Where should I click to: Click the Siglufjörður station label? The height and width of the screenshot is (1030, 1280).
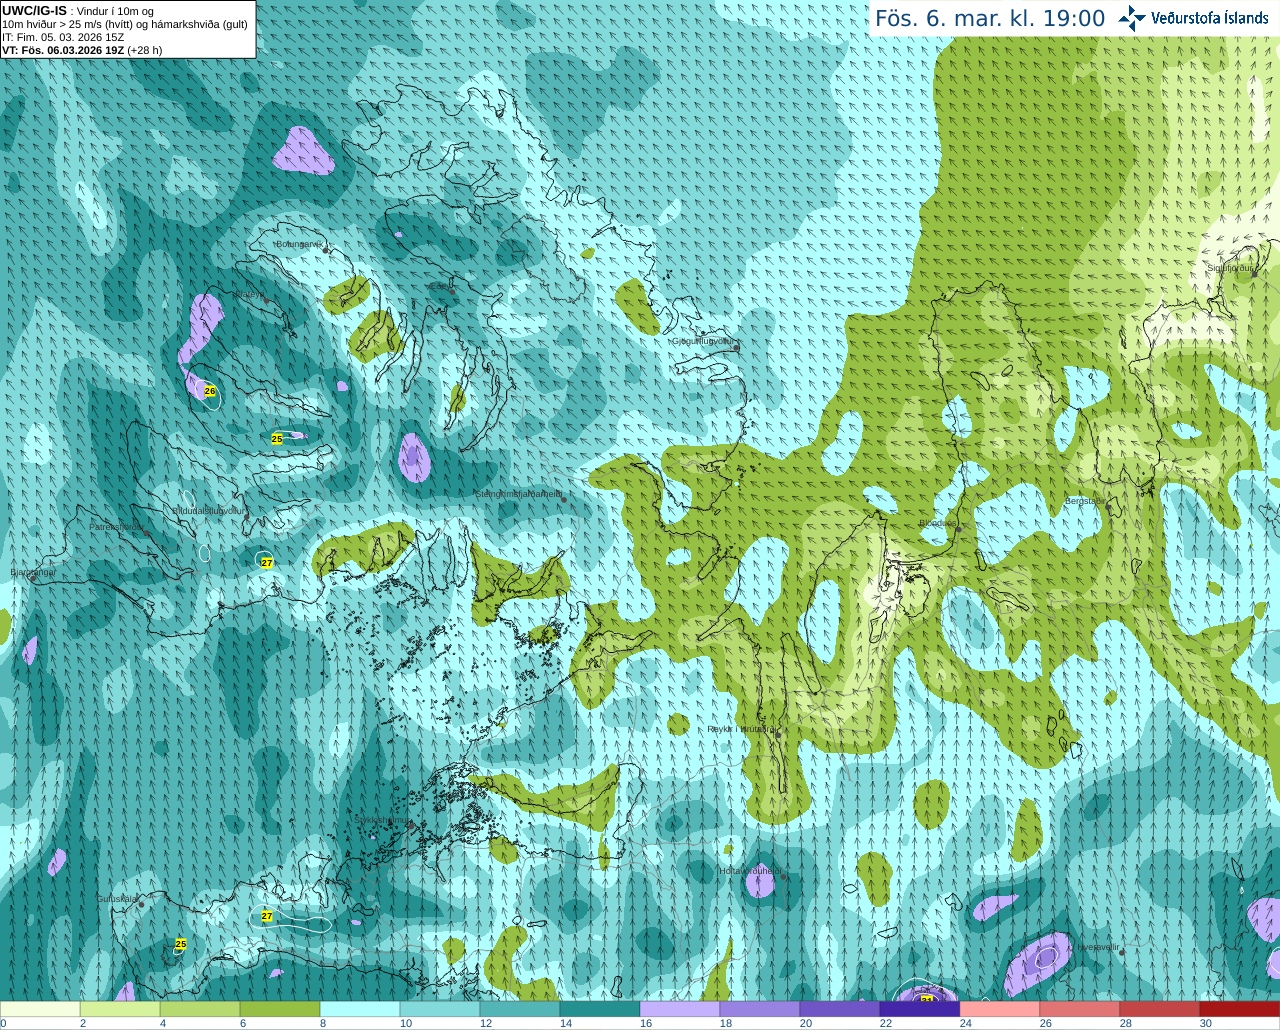click(1229, 267)
